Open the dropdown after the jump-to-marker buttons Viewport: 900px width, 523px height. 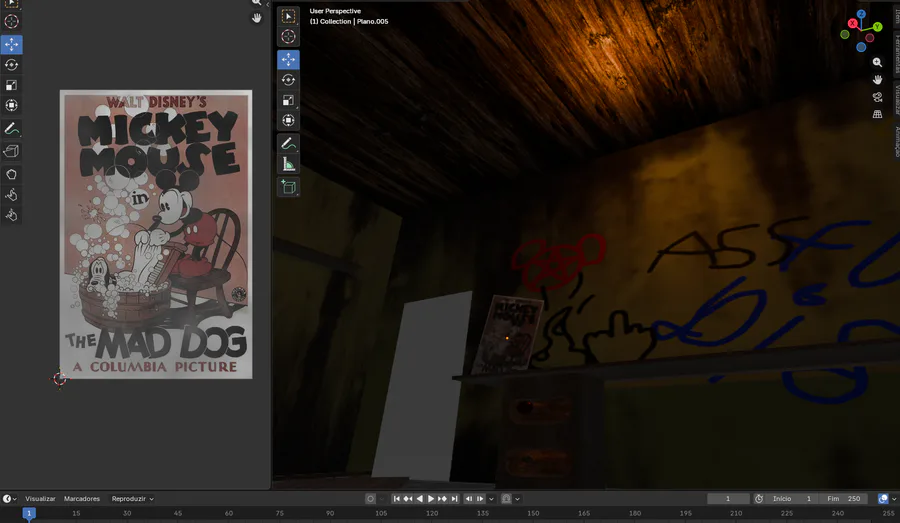click(x=491, y=499)
